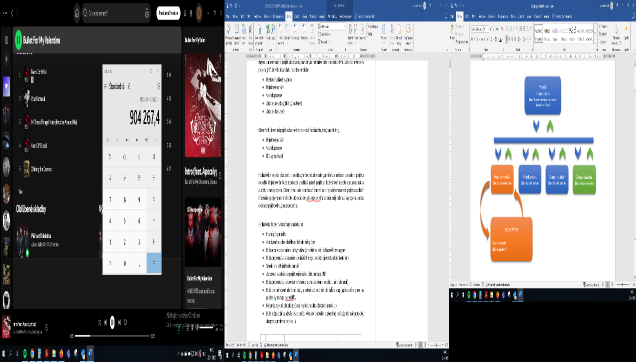636x362 pixels.
Task: Click font color icon in right Word ribbon
Action: point(501,39)
